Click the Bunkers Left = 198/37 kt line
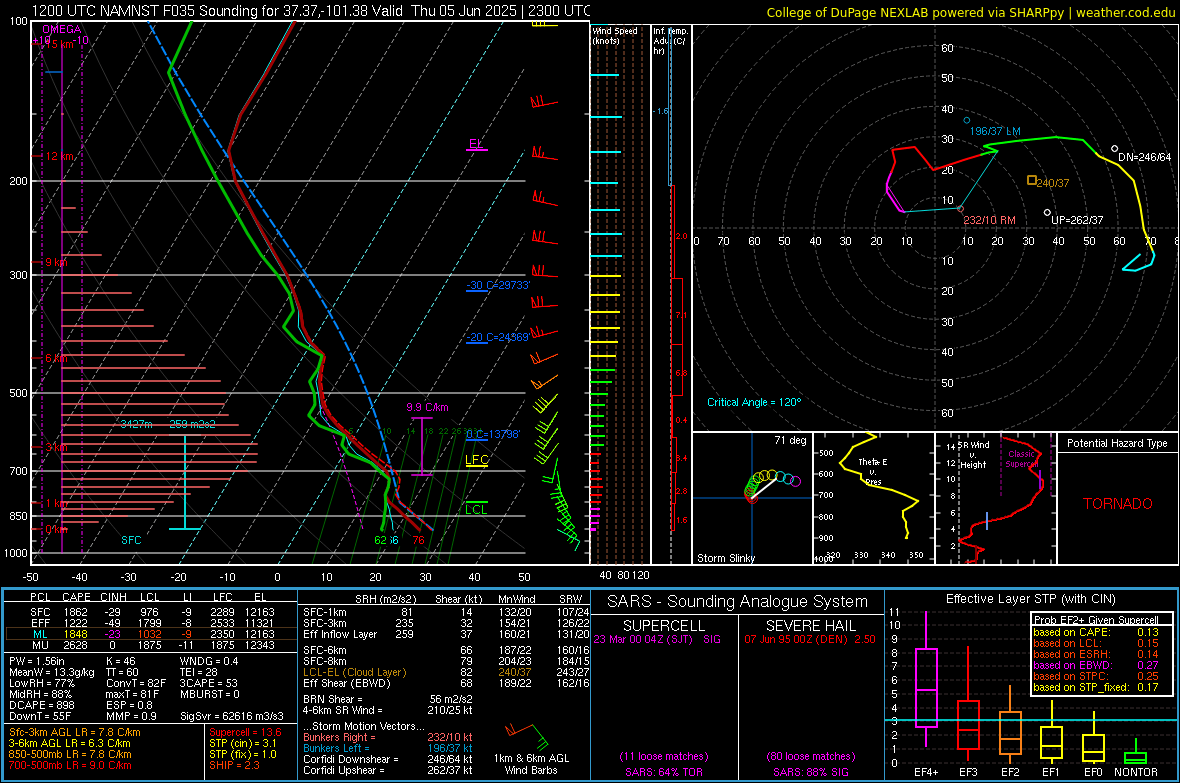1180x783 pixels. [x=388, y=748]
